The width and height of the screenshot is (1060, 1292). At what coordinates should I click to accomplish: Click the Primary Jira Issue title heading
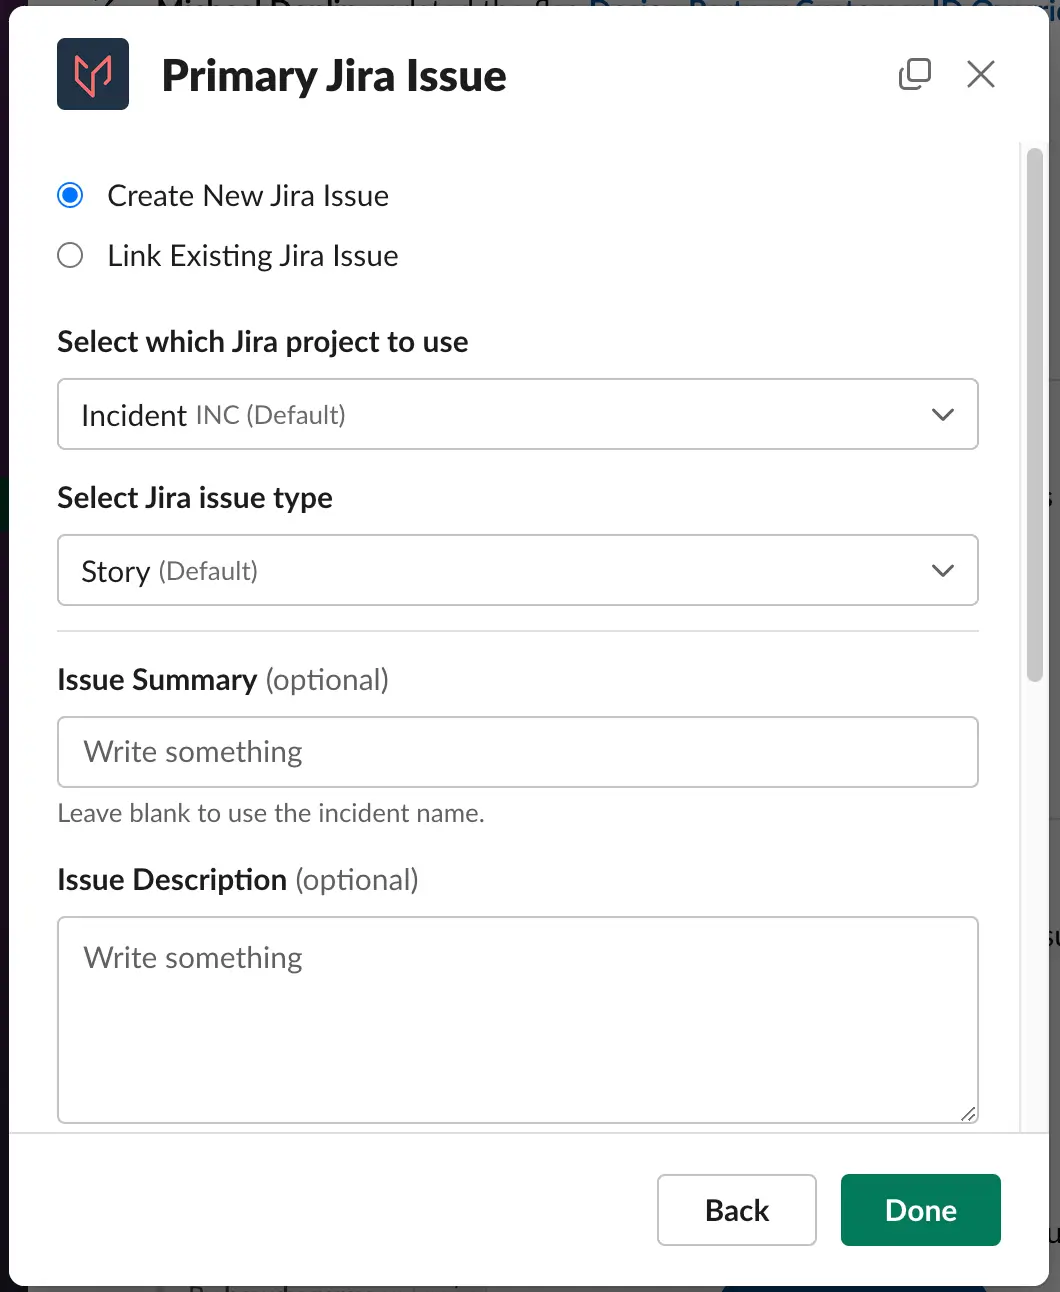pos(334,76)
